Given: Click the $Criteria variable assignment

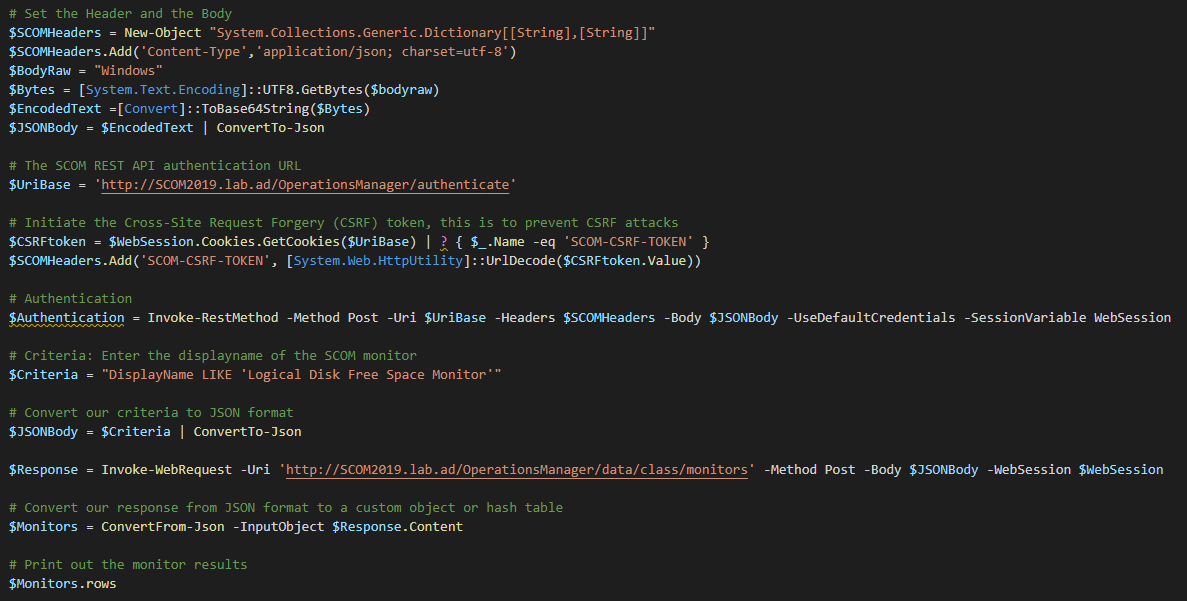Looking at the screenshot, I should tap(43, 375).
